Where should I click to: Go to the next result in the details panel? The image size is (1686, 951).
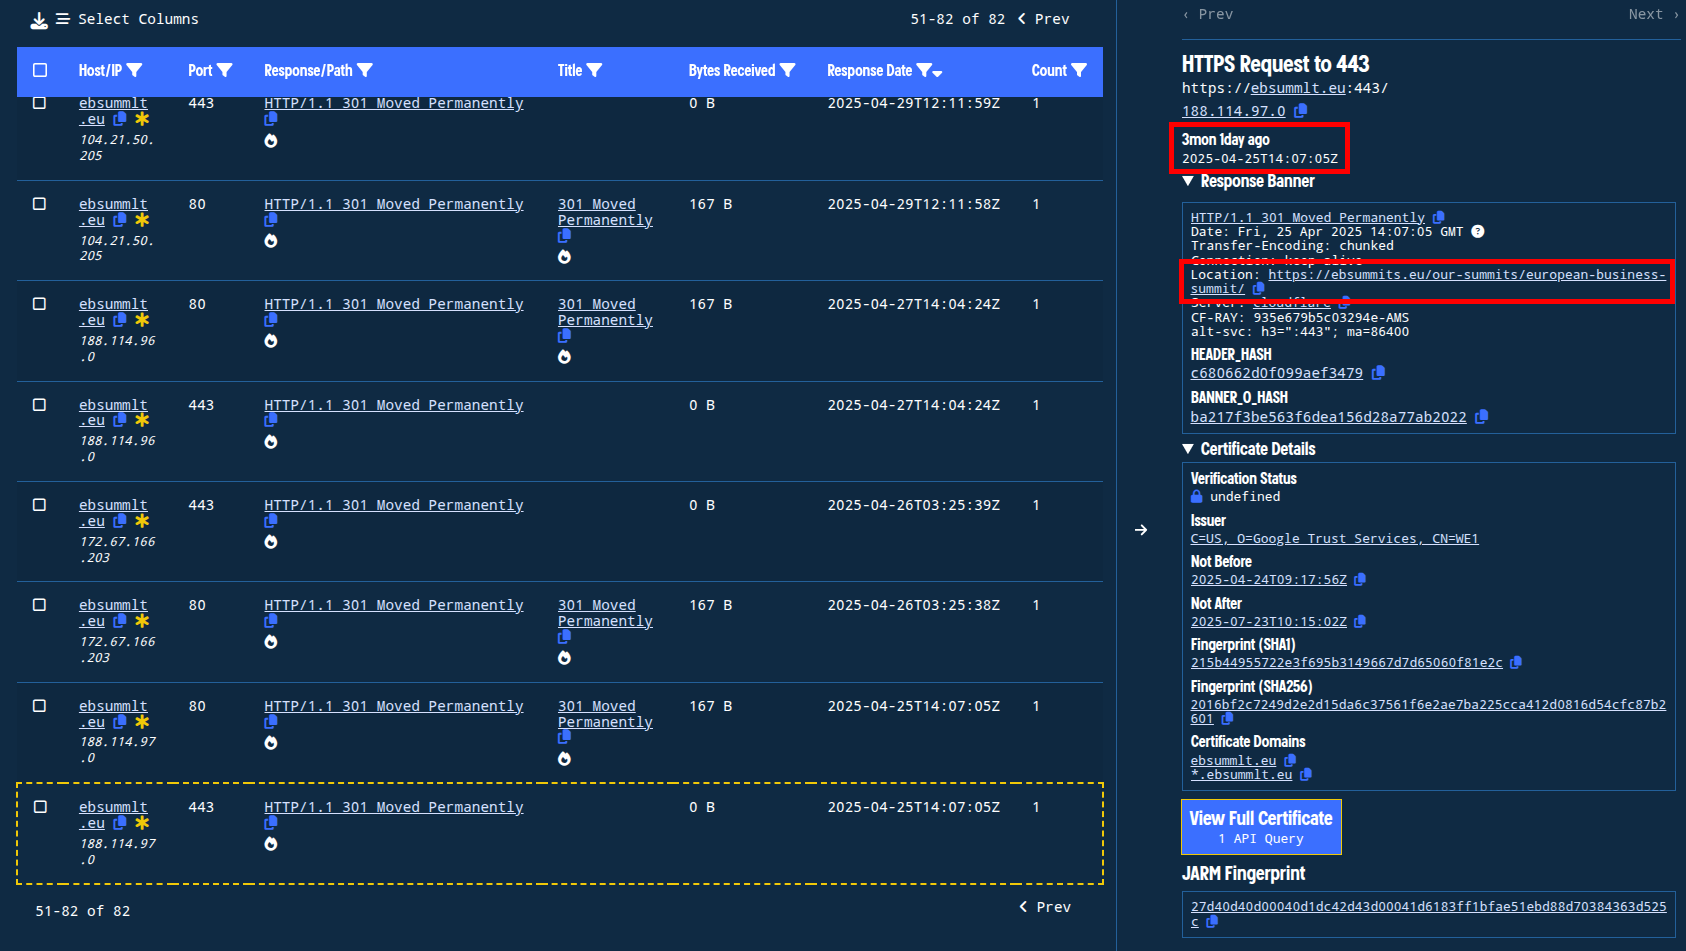[x=1653, y=14]
